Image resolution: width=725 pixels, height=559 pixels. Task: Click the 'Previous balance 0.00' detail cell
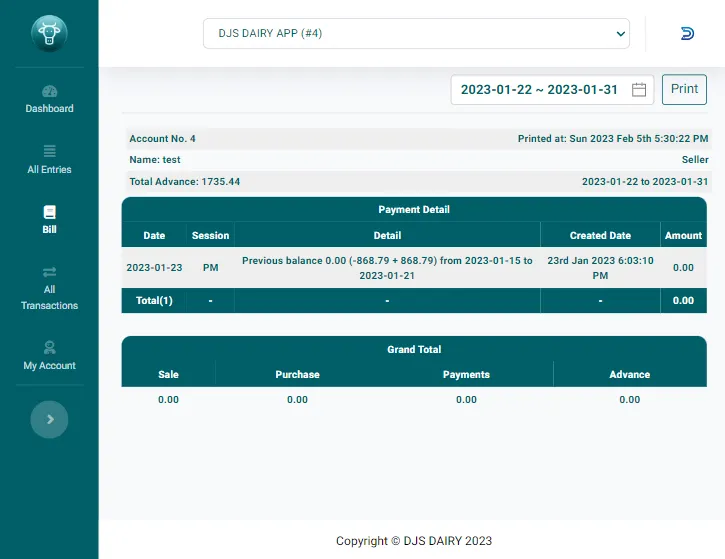[x=387, y=268]
